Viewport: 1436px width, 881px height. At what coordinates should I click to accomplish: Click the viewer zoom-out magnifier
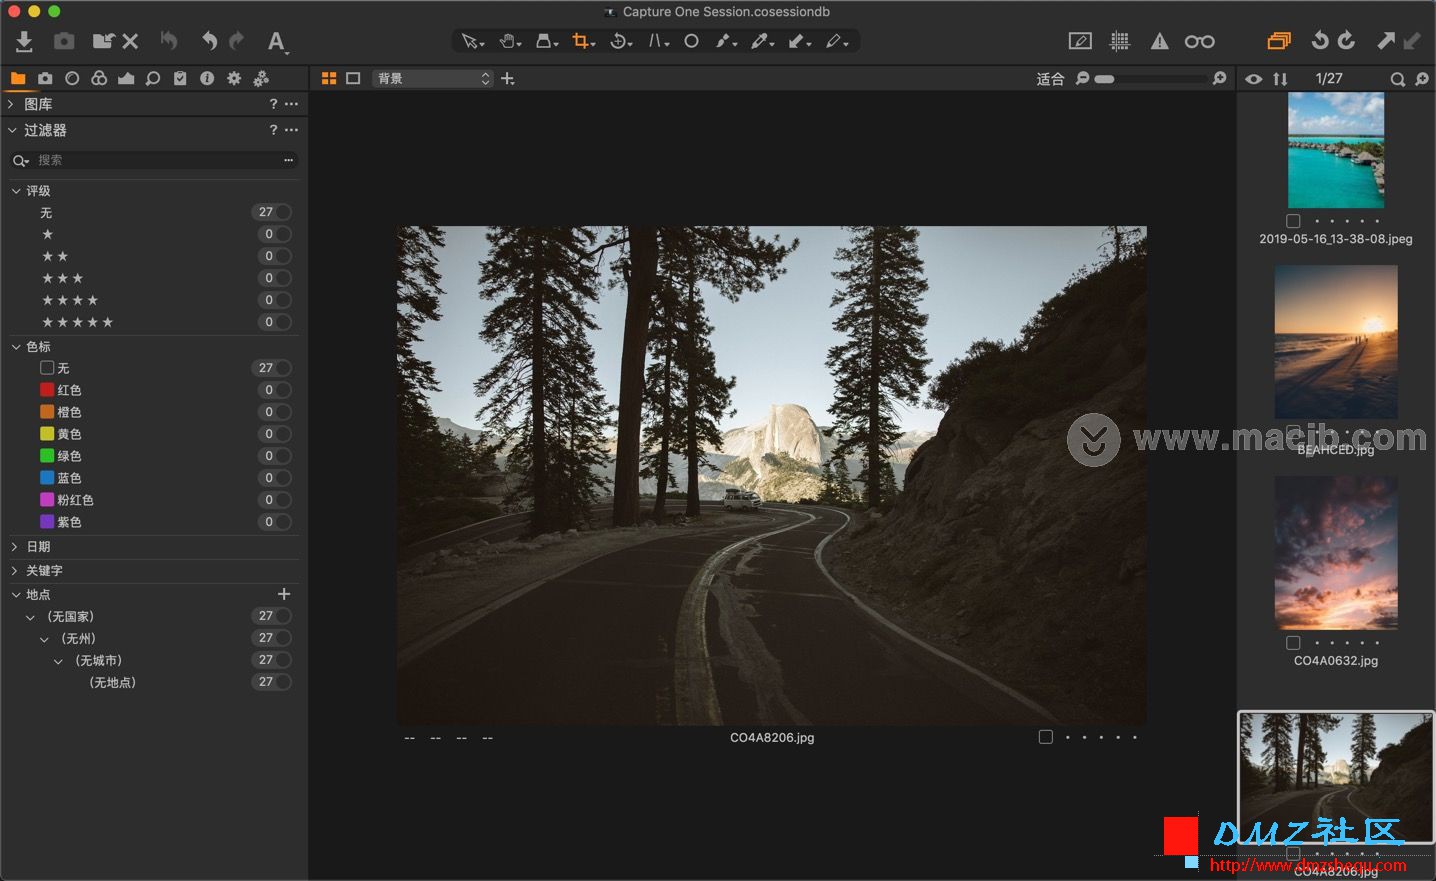(x=1082, y=78)
